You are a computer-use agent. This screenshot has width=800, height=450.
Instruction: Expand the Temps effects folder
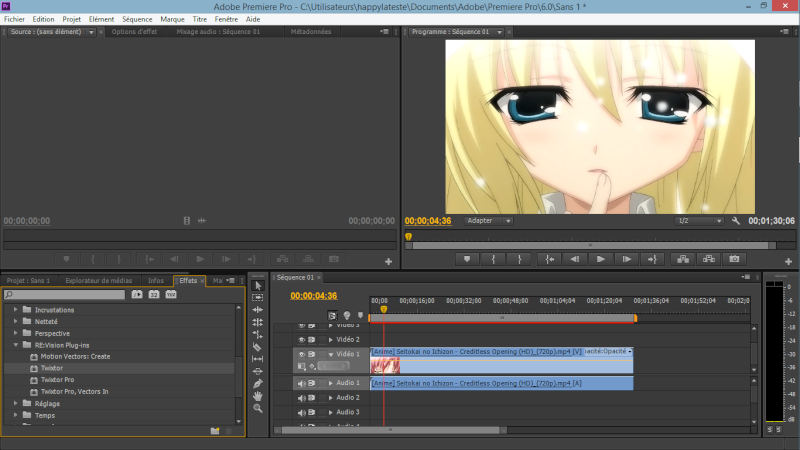[15, 415]
